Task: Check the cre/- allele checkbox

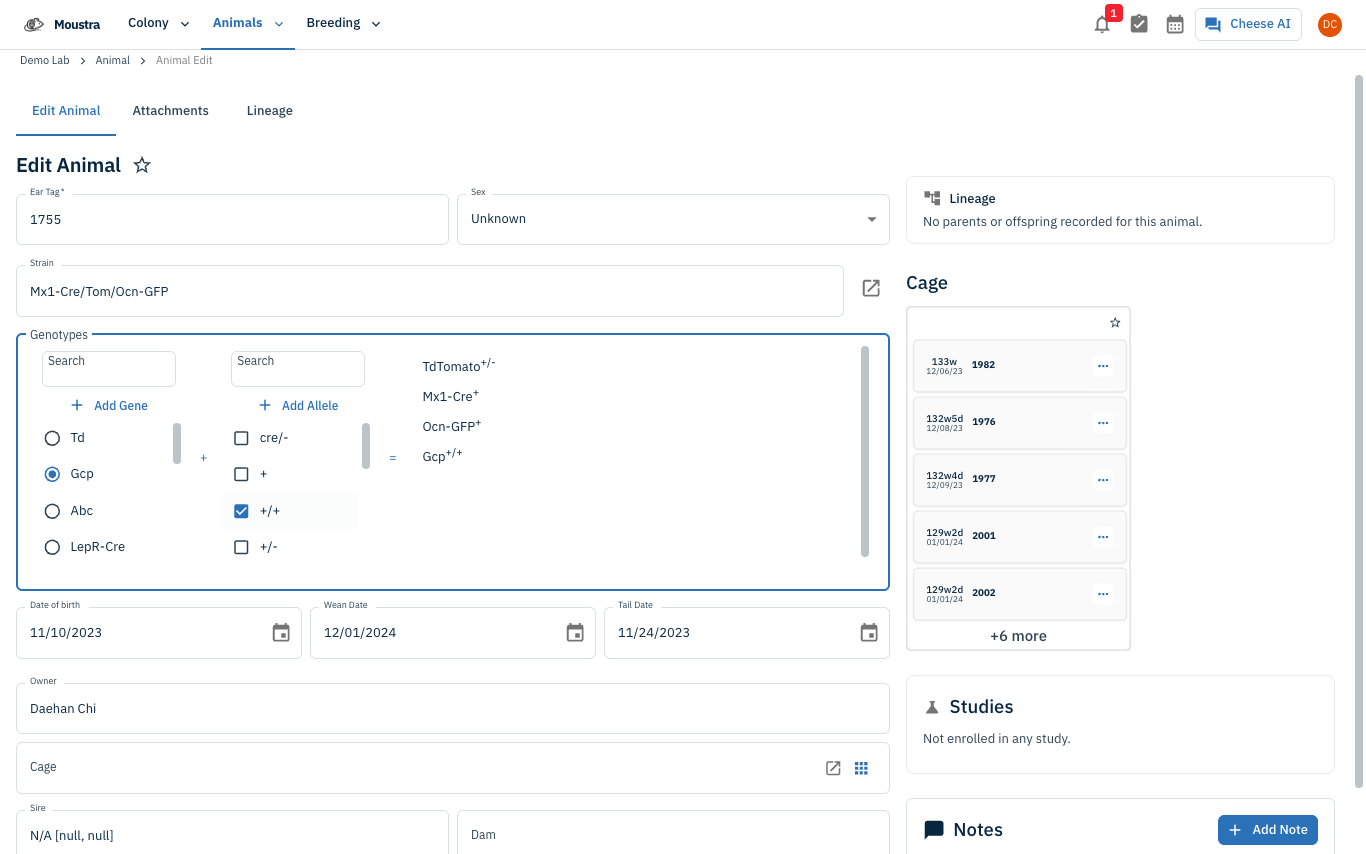Action: point(241,438)
